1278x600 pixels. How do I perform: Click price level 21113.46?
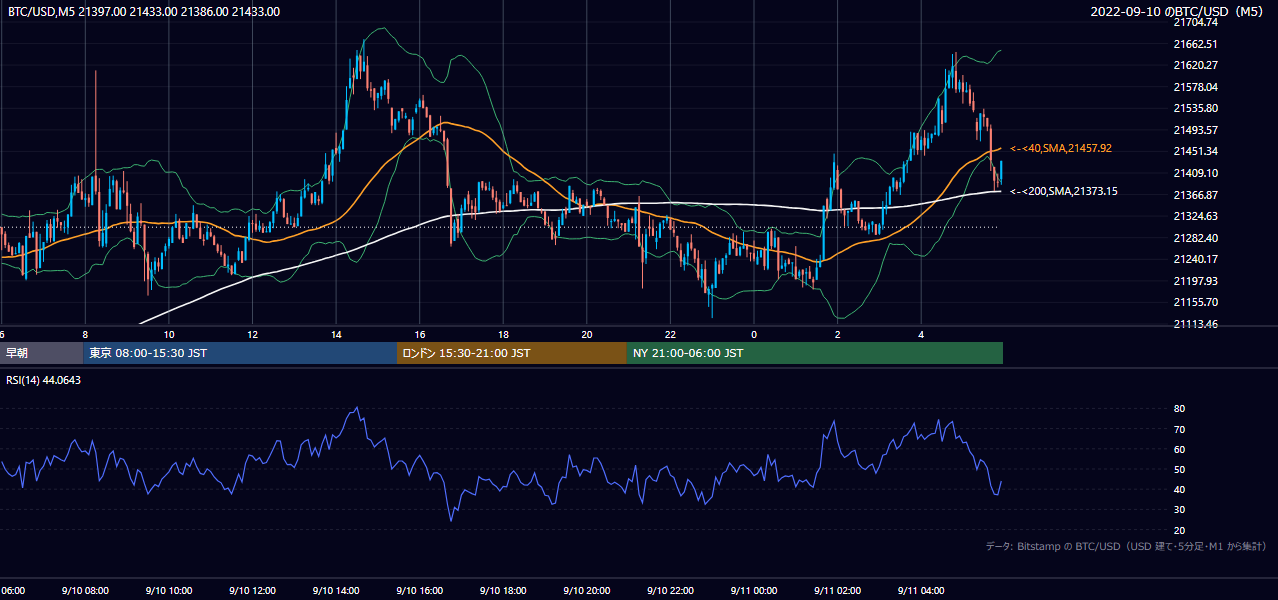coord(1195,324)
